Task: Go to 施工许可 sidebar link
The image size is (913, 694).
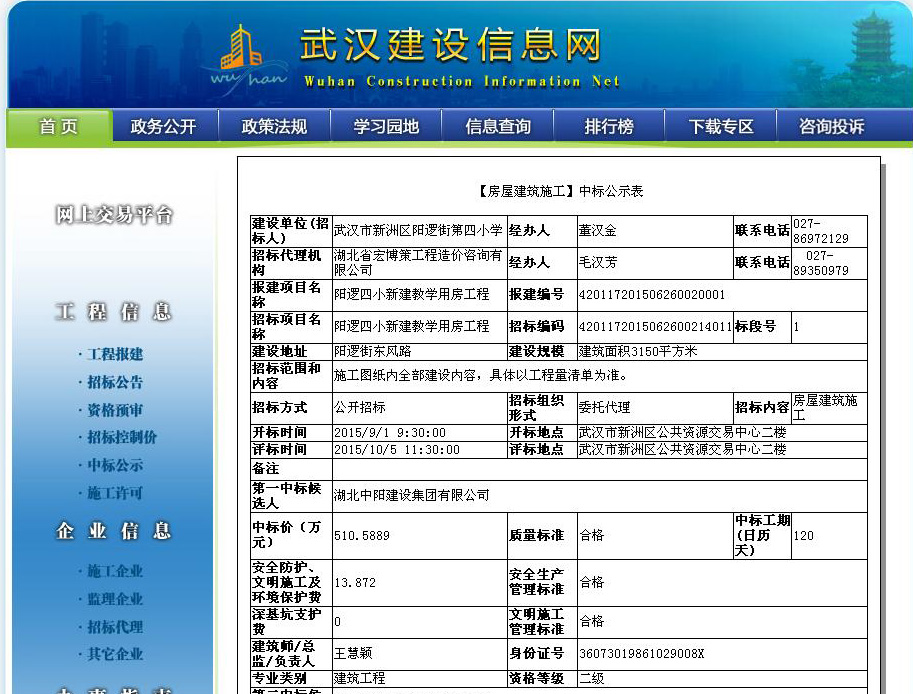Action: coord(114,493)
